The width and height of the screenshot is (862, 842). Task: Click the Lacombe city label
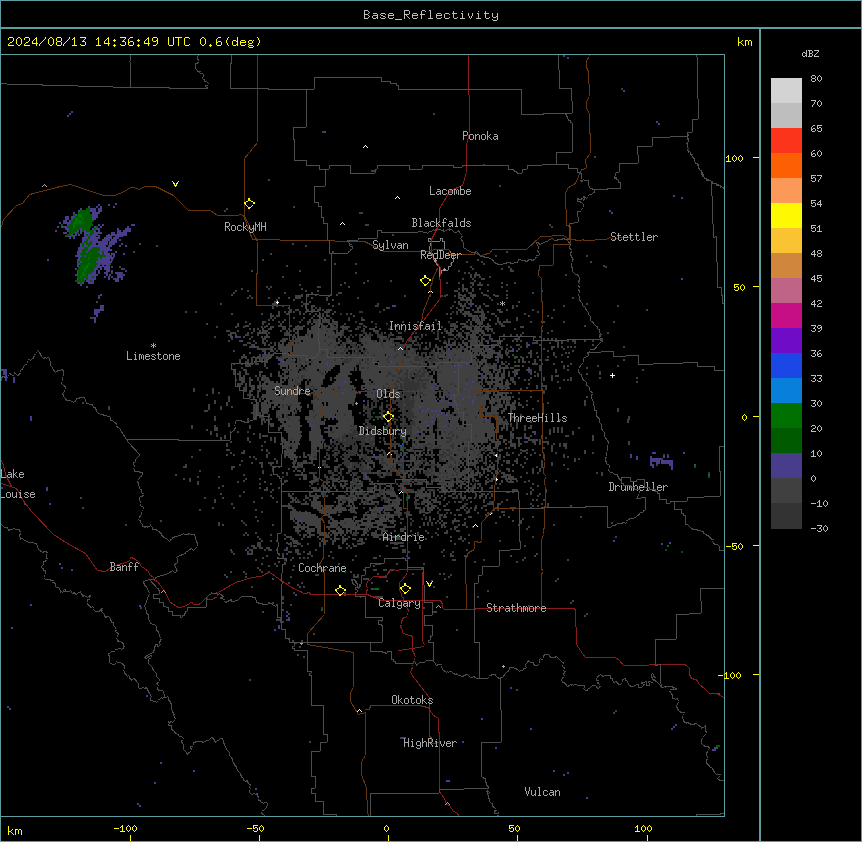click(450, 191)
